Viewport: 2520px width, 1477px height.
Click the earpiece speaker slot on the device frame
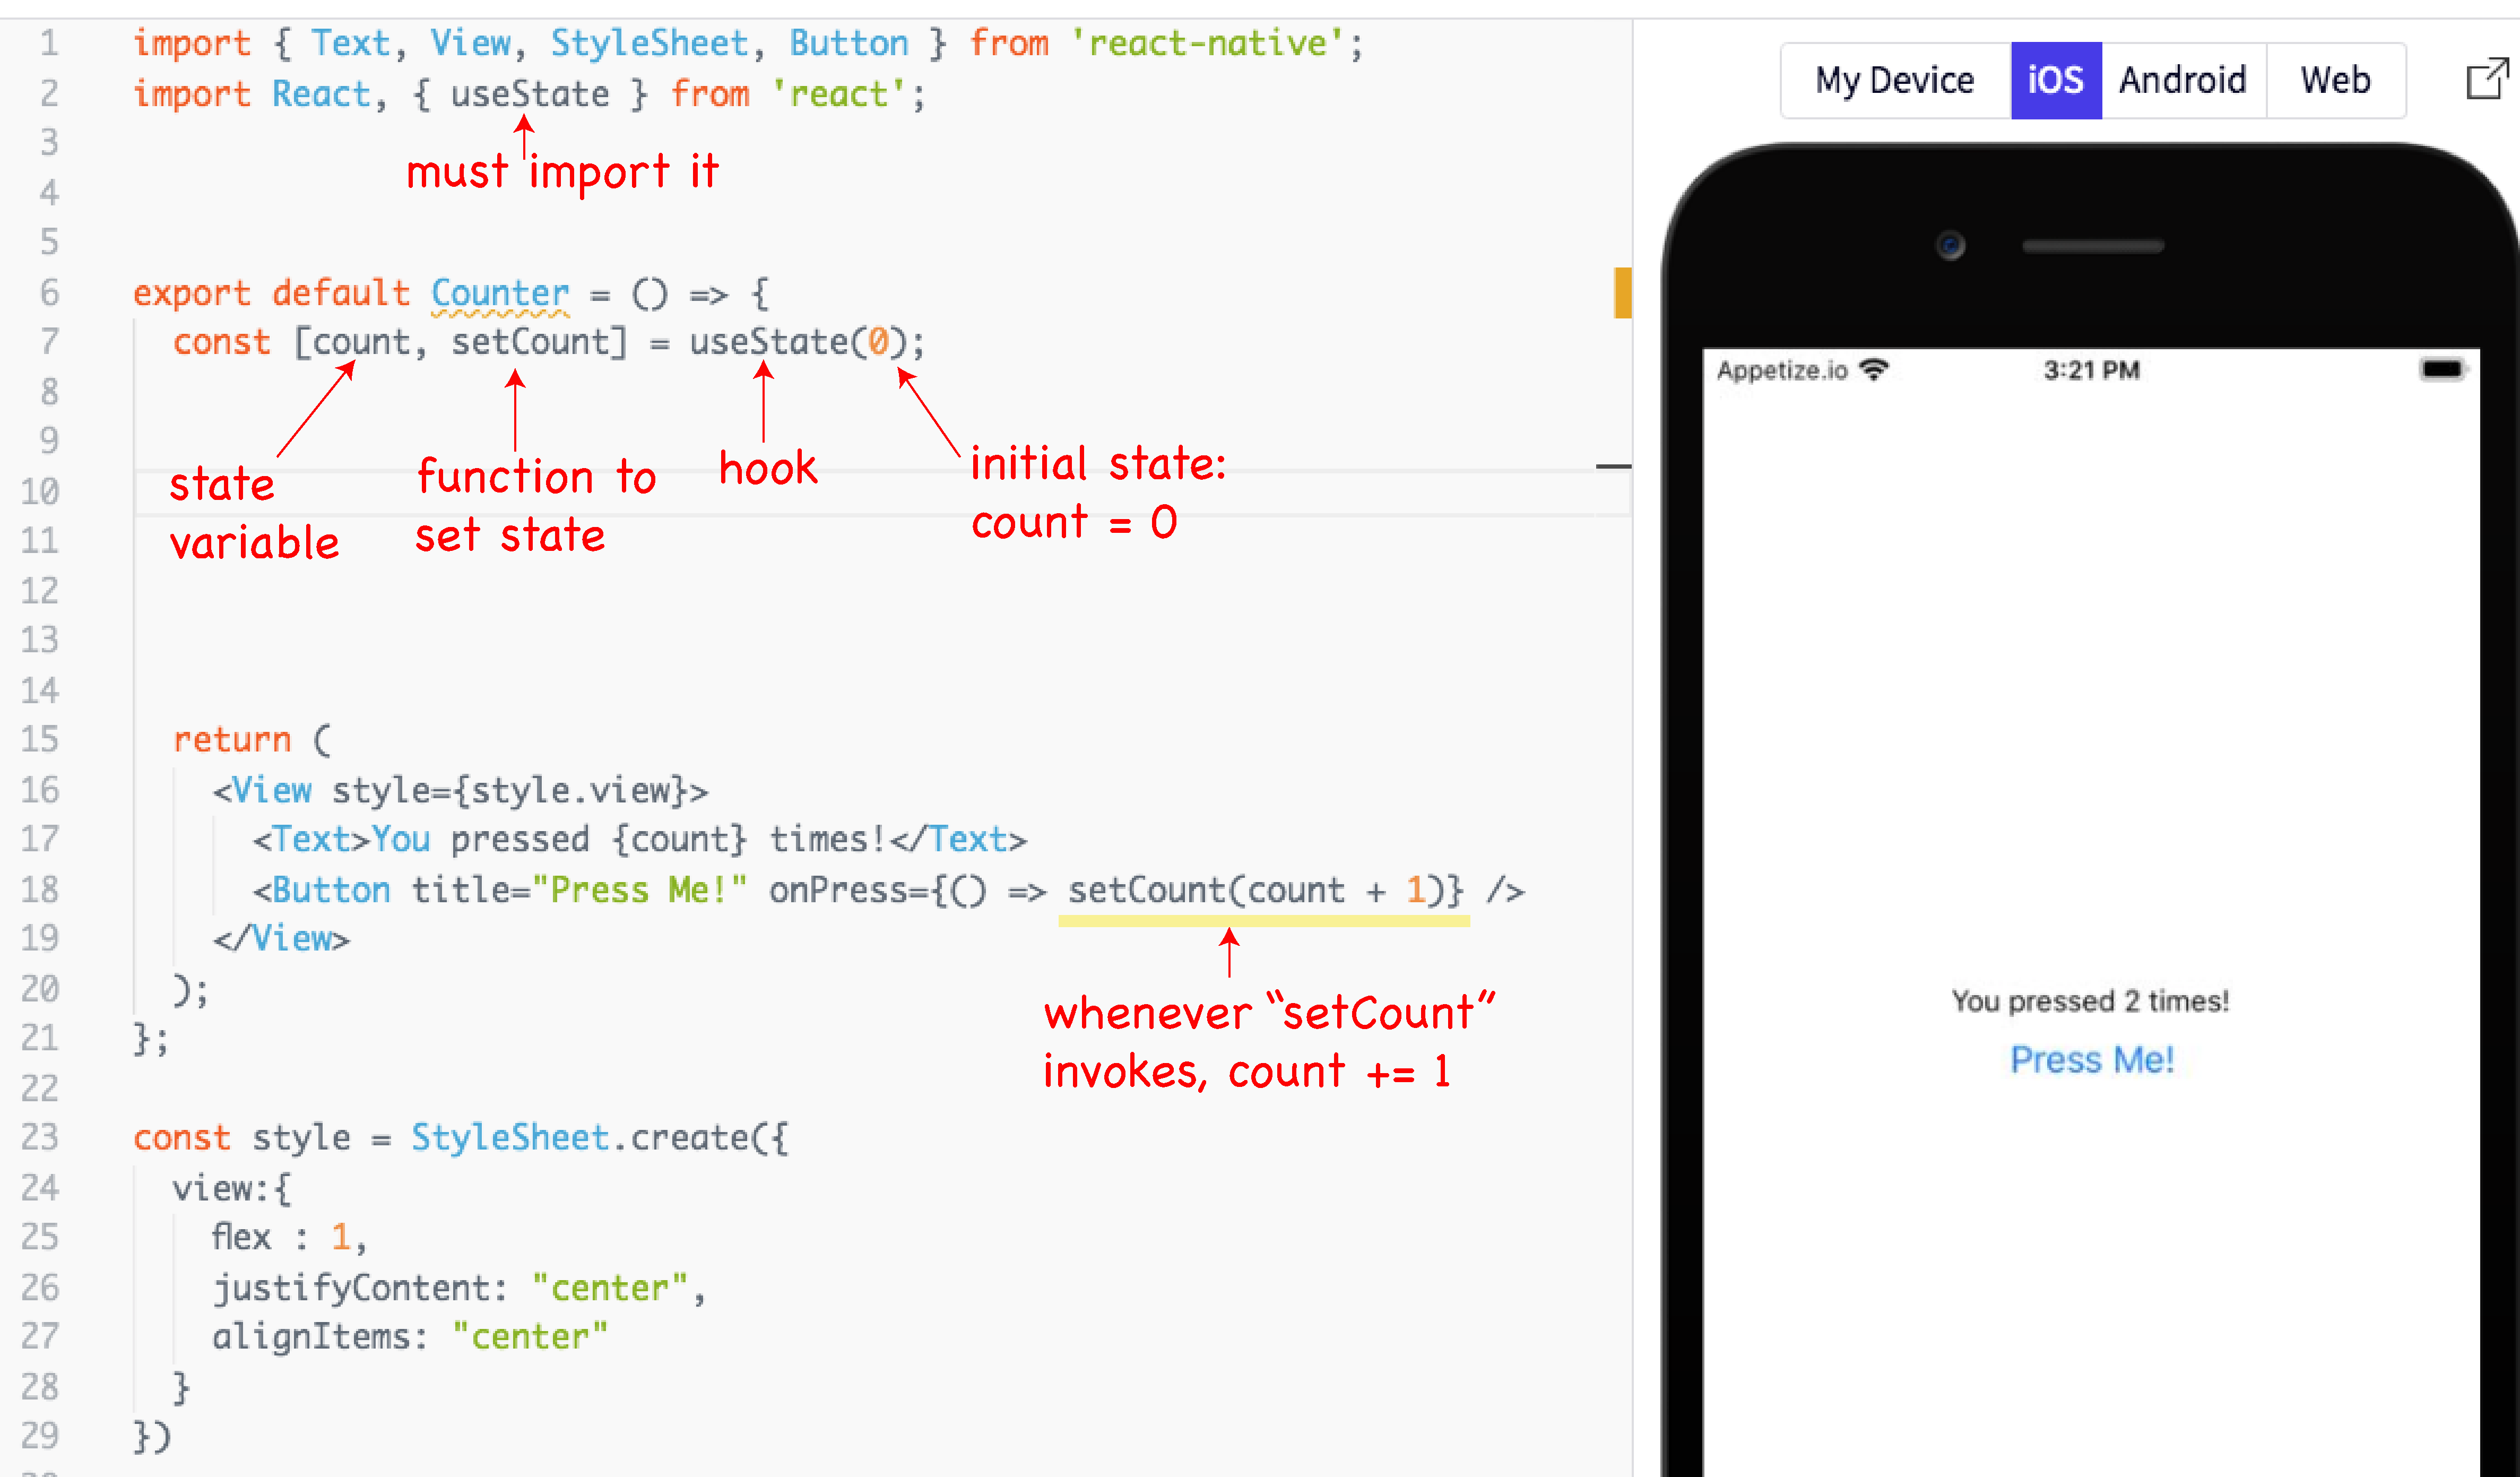coord(2091,246)
